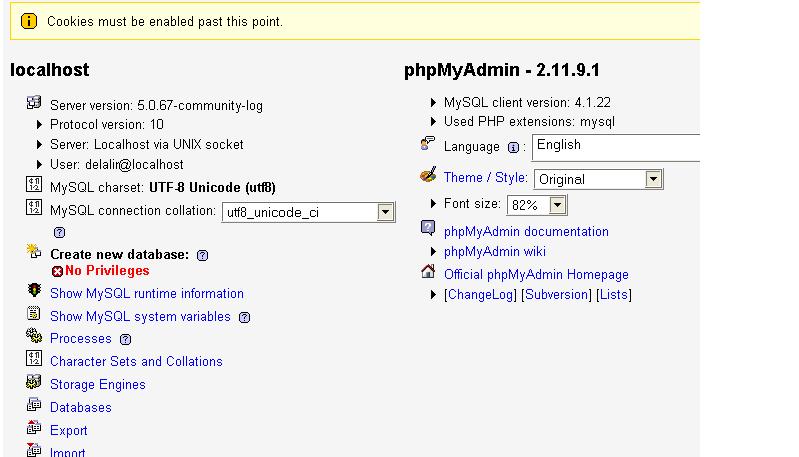799x457 pixels.
Task: Visit the Official phpMyAdmin Homepage link
Action: pyautogui.click(x=536, y=275)
